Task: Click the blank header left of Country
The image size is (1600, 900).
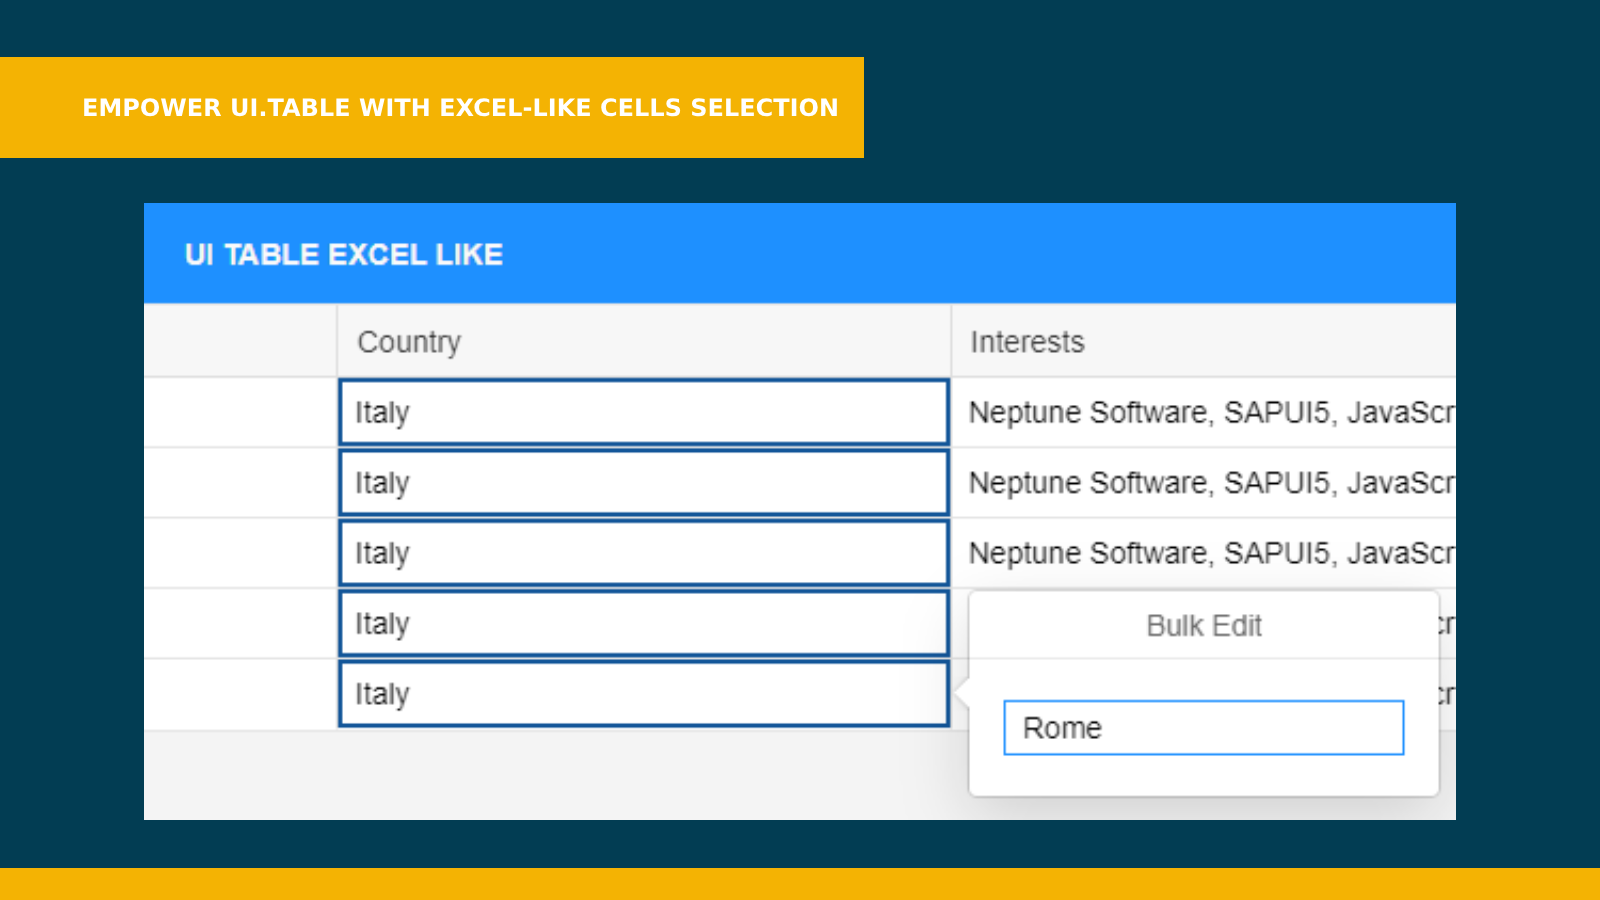Action: coord(240,342)
